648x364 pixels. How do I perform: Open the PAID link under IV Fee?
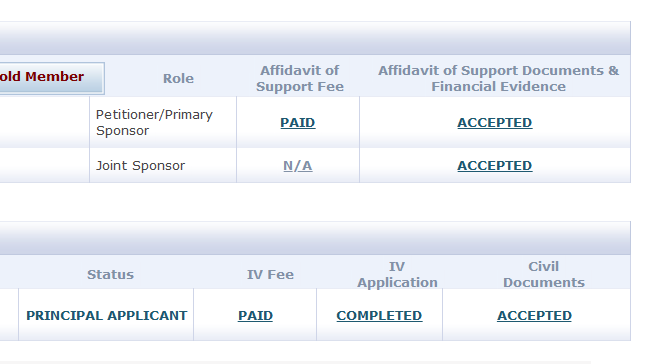tap(255, 316)
